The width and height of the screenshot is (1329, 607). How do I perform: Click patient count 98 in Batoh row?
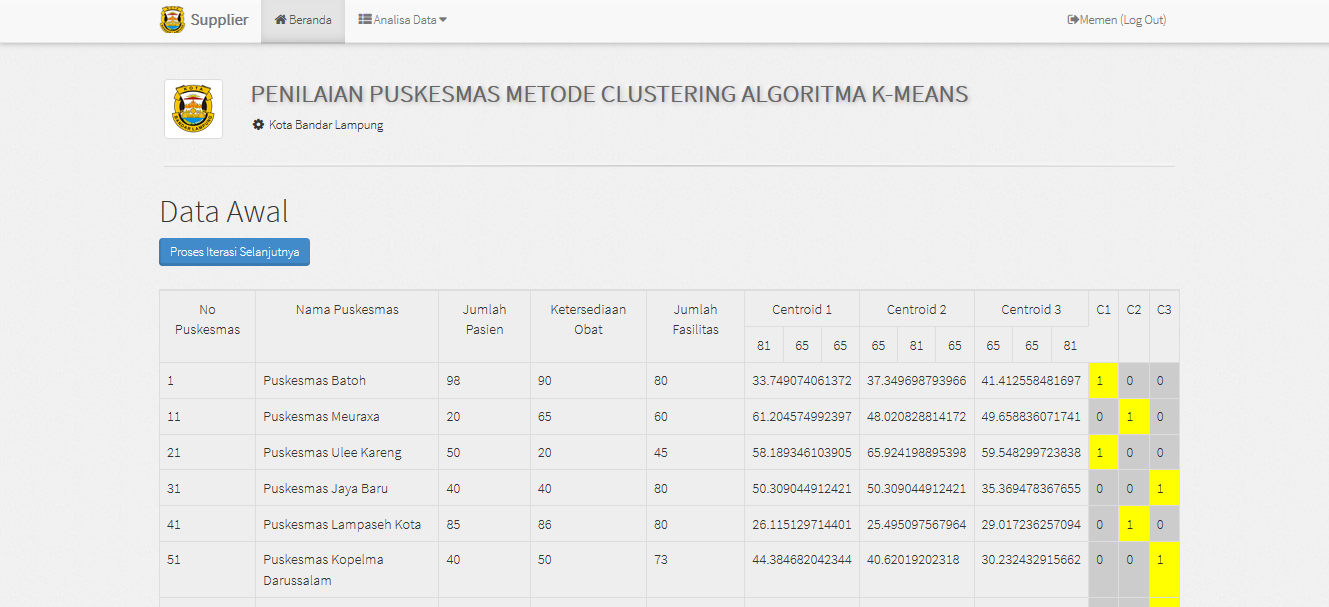coord(454,381)
